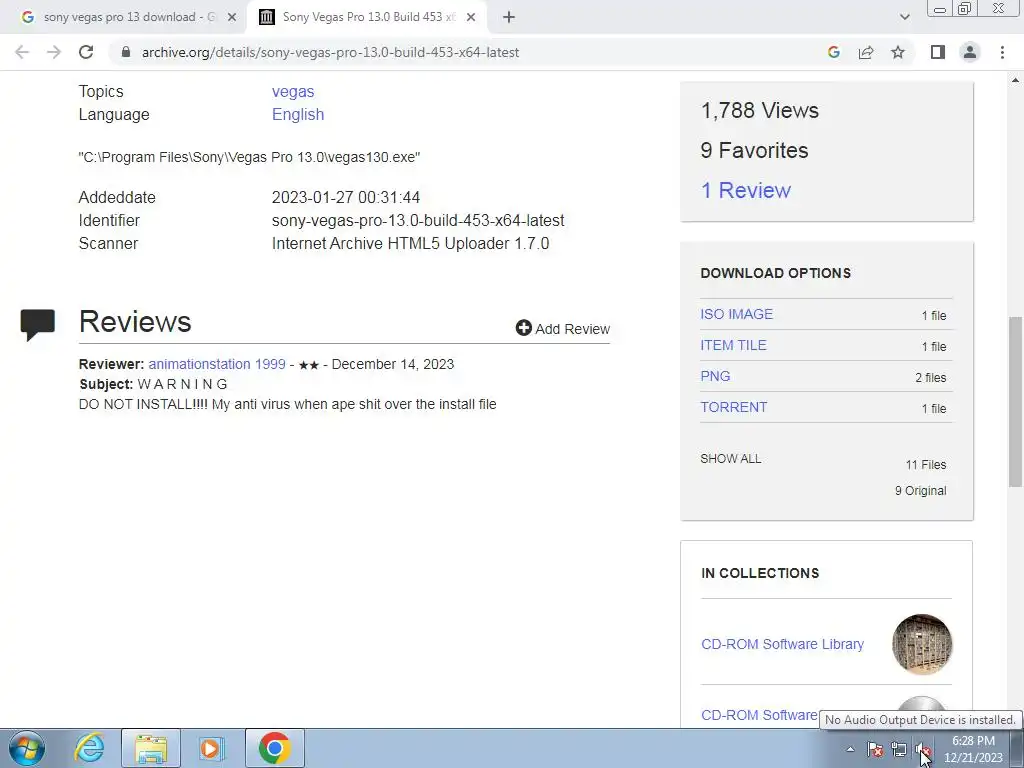Open Windows Explorer from taskbar
Image resolution: width=1024 pixels, height=768 pixels.
pos(151,748)
